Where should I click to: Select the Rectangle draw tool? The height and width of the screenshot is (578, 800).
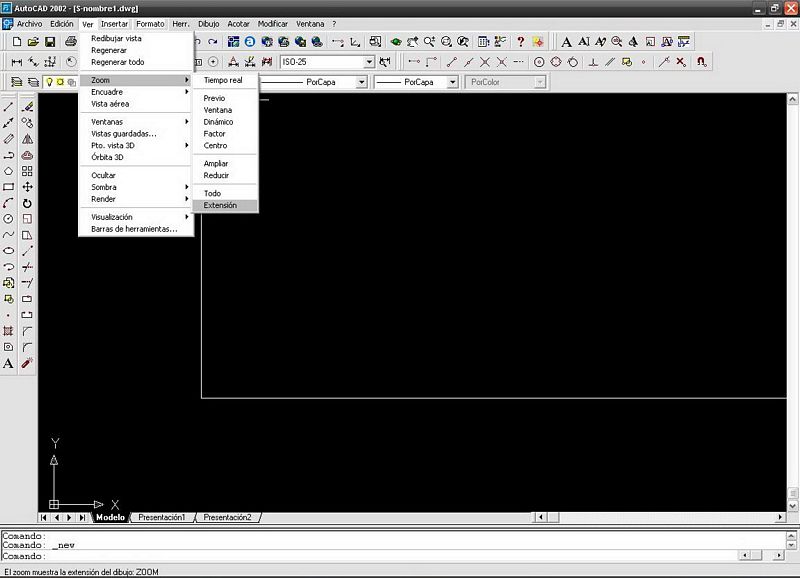coord(8,187)
